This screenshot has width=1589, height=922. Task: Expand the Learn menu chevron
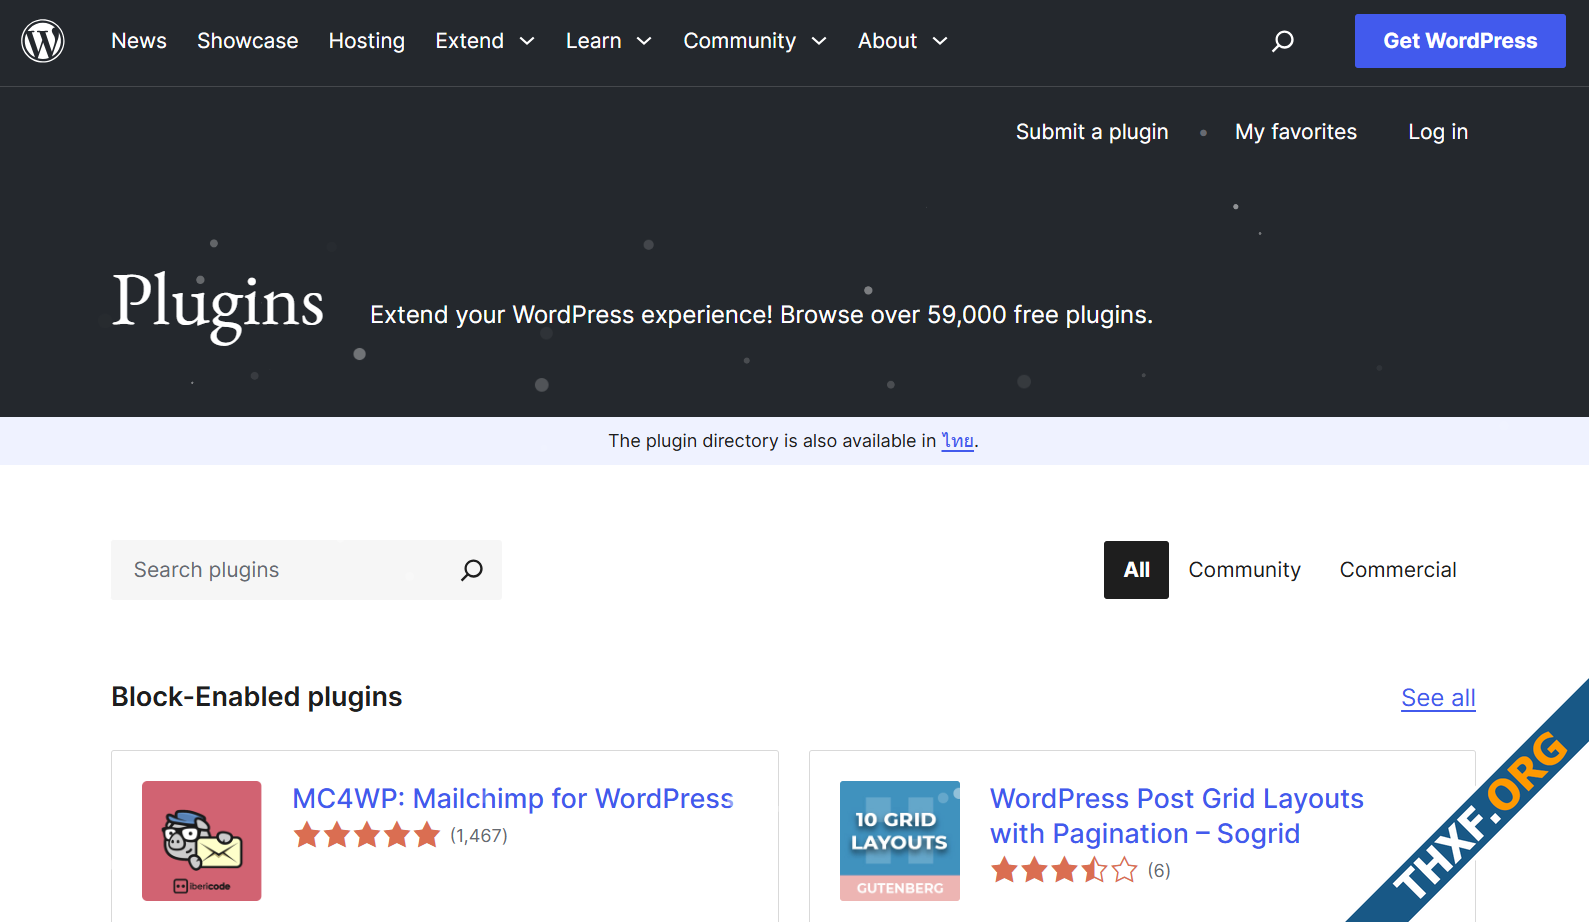[644, 41]
